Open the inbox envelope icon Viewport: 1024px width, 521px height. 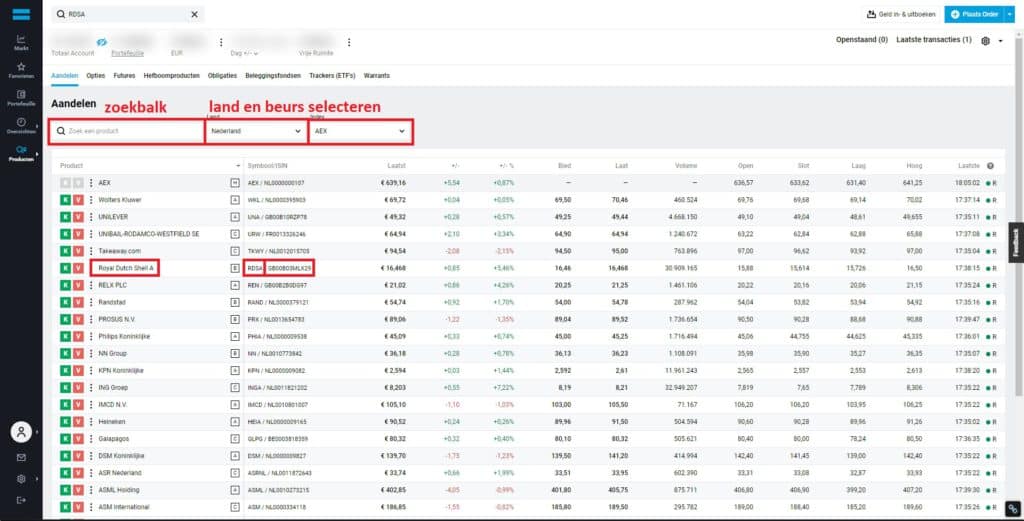(21, 458)
